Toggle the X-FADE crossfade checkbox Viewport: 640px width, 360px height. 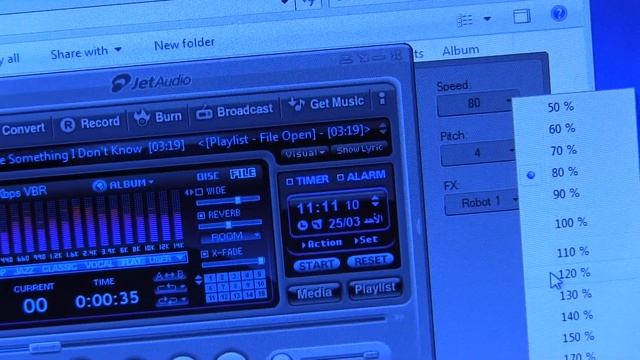(x=204, y=254)
